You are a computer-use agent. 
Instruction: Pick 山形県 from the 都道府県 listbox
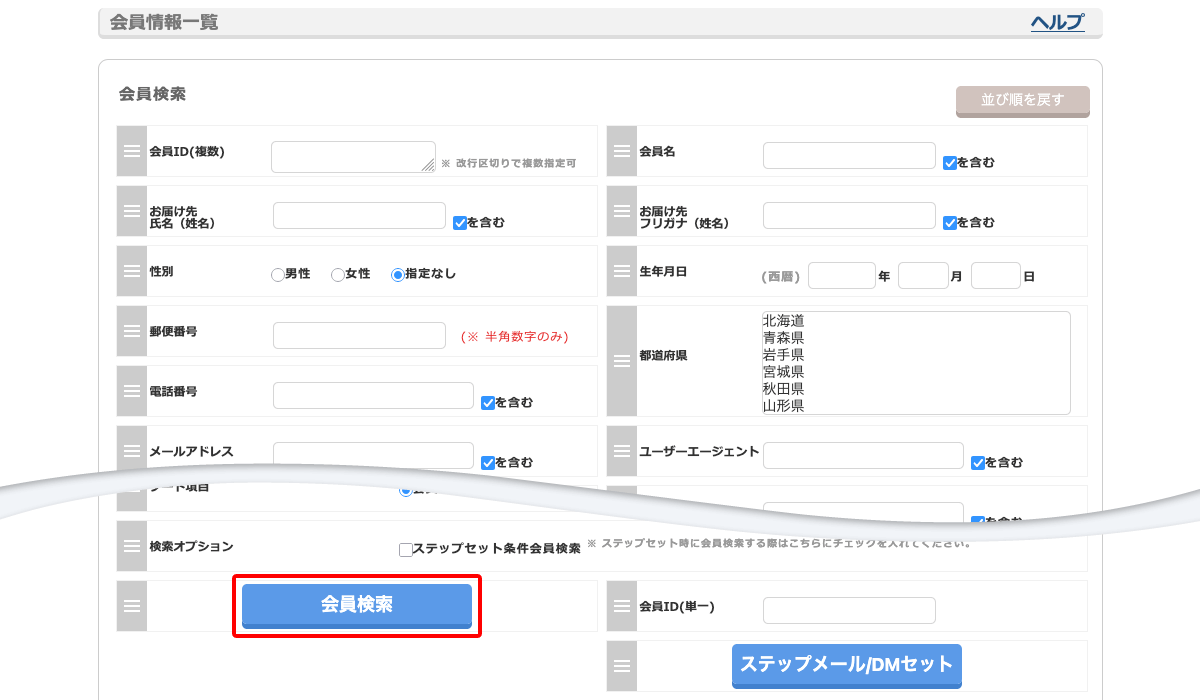[x=784, y=406]
